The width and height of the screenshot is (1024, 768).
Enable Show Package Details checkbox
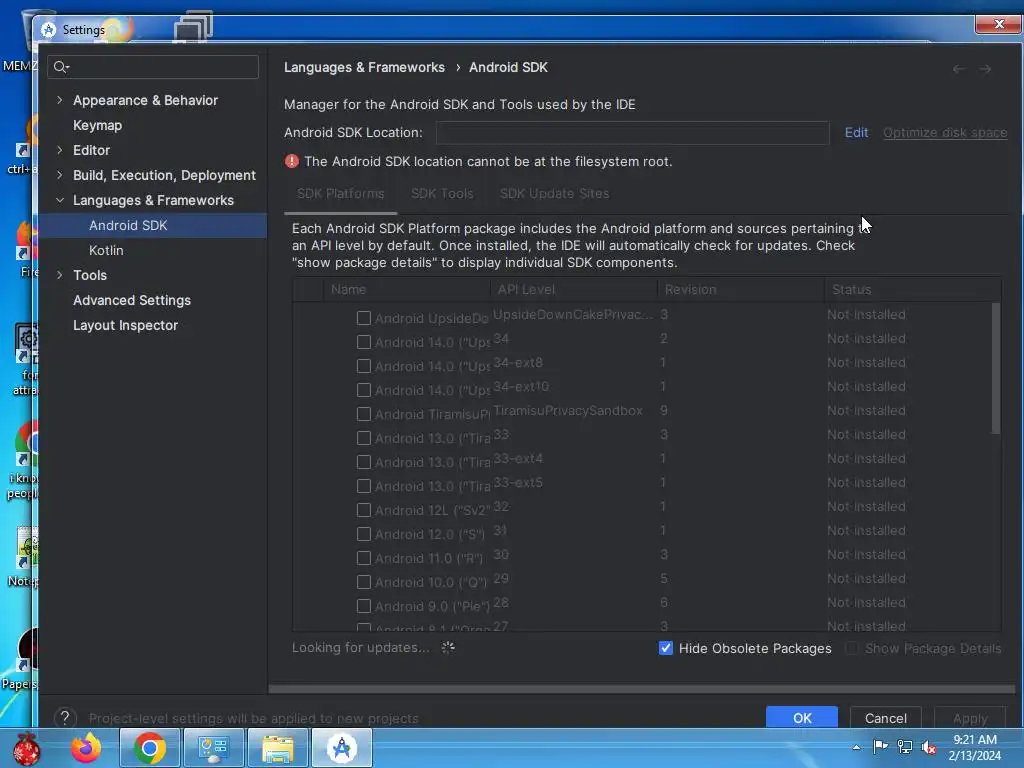click(852, 648)
